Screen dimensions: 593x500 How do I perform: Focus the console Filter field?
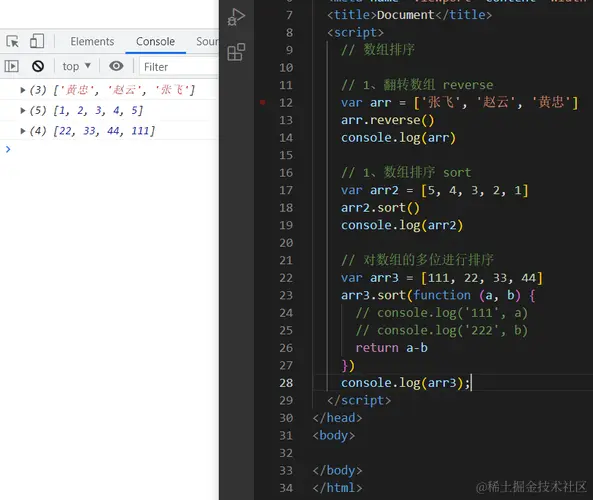pyautogui.click(x=179, y=67)
